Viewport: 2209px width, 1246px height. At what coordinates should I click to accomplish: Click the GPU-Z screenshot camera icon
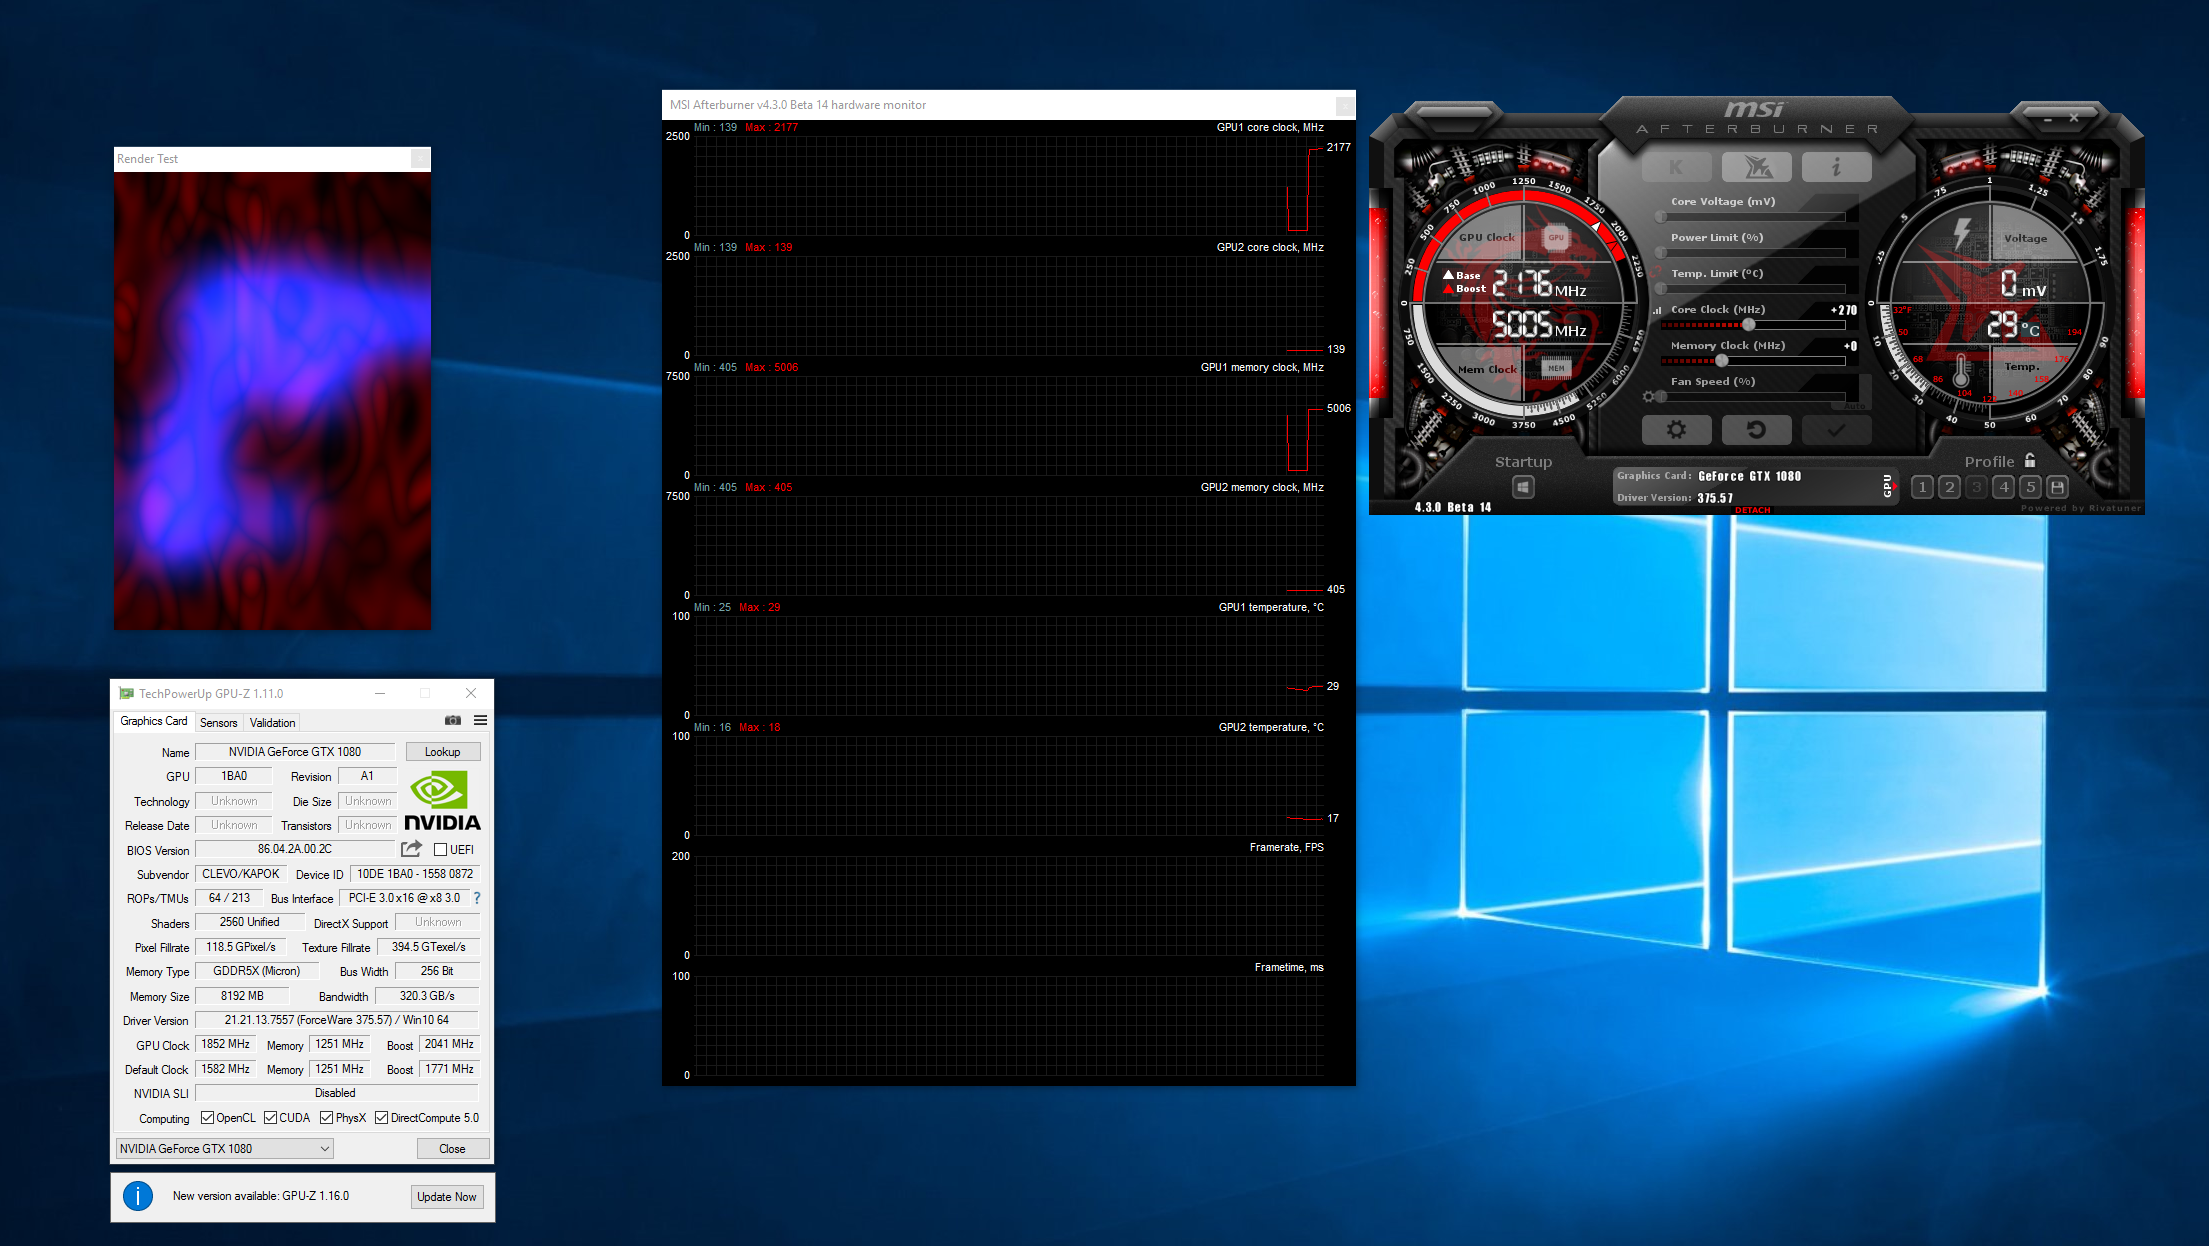453,720
